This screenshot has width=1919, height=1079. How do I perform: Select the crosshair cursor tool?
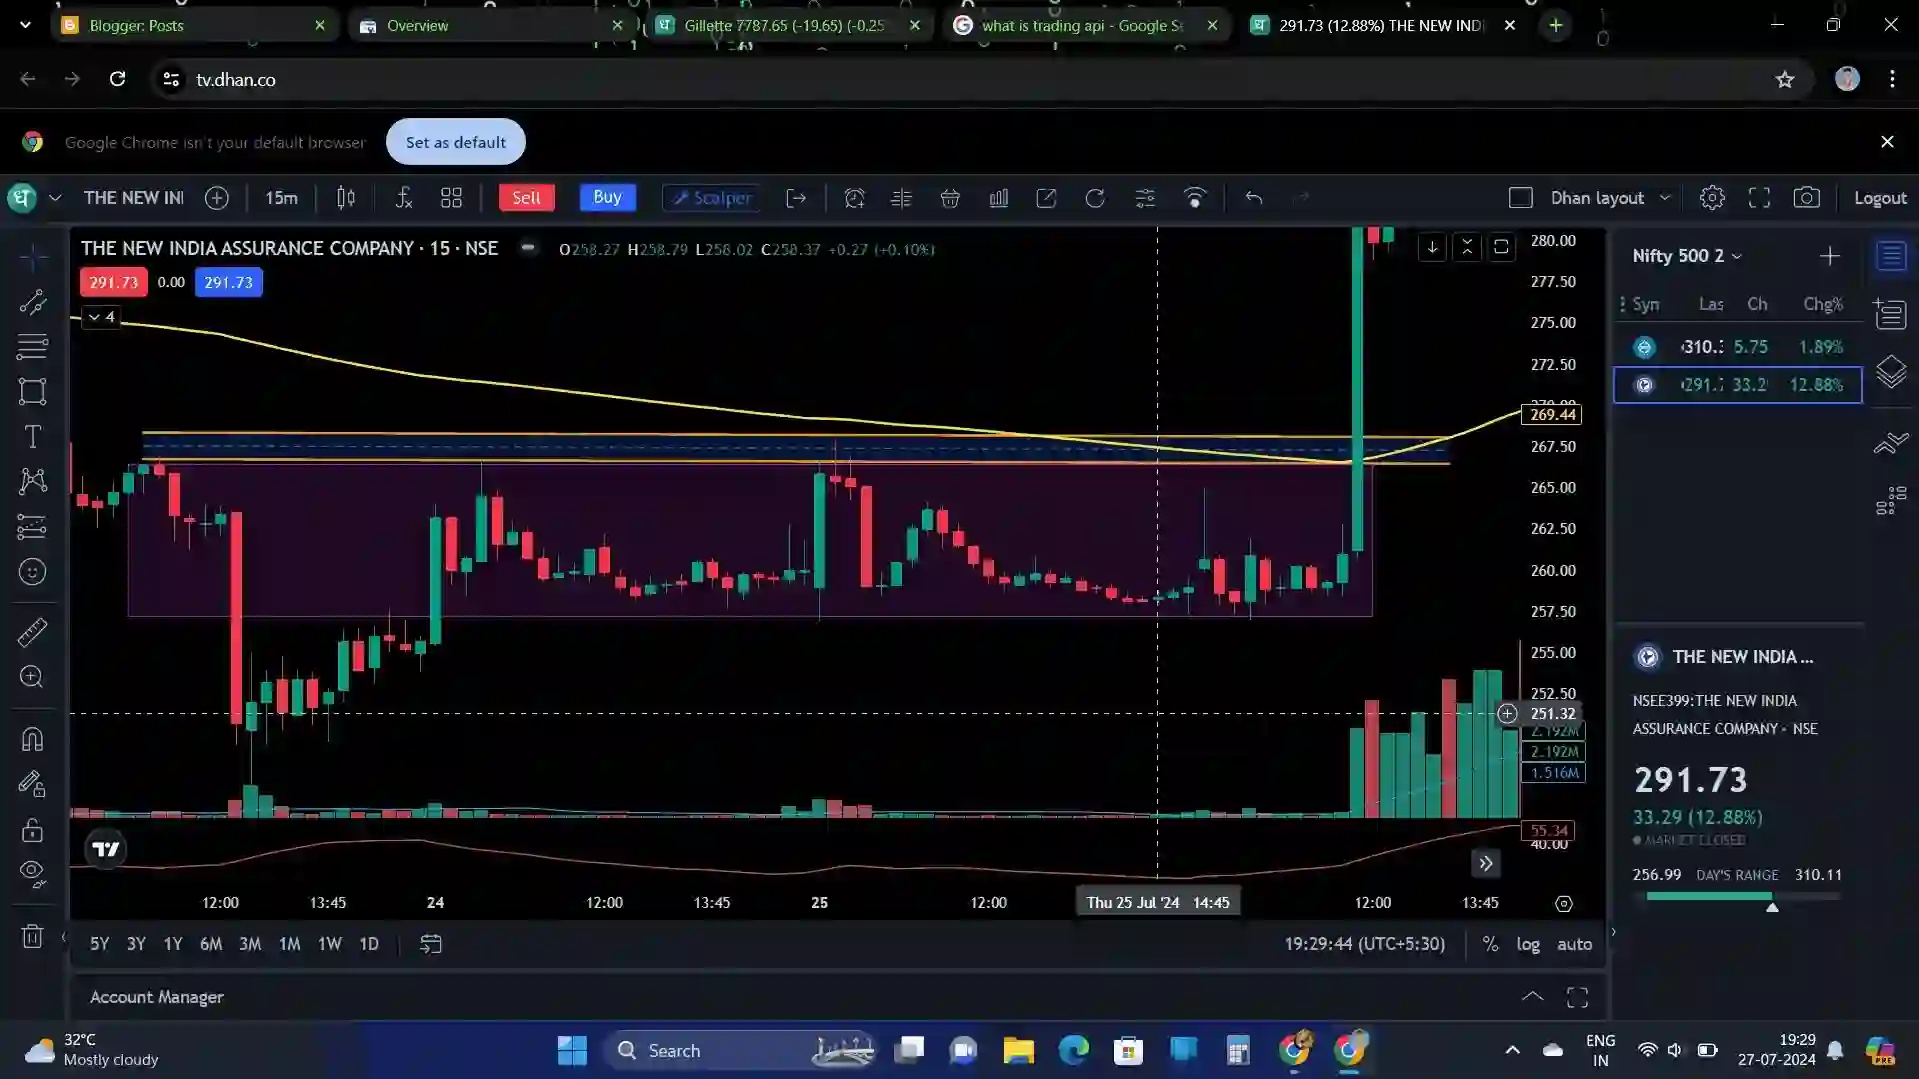[32, 258]
